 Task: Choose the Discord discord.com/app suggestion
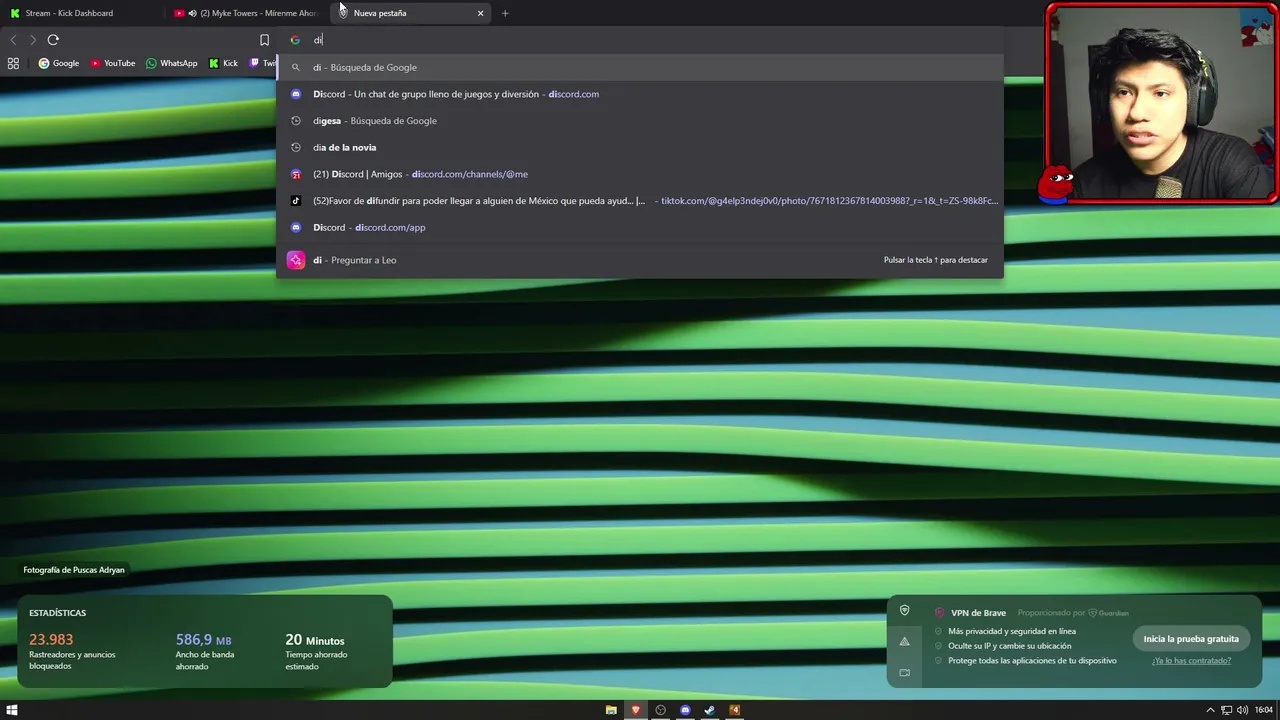coord(640,227)
